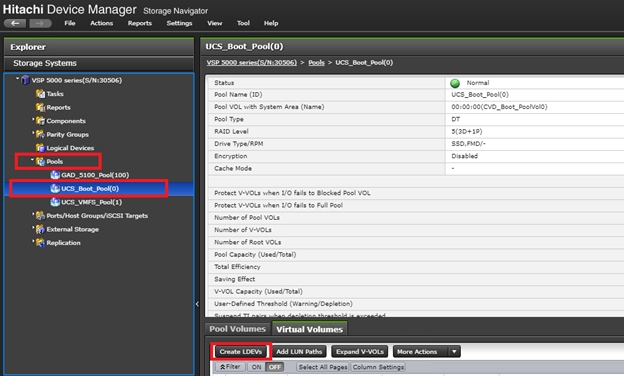The width and height of the screenshot is (624, 376).
Task: Collapse the Pools tree node
Action: click(33, 160)
